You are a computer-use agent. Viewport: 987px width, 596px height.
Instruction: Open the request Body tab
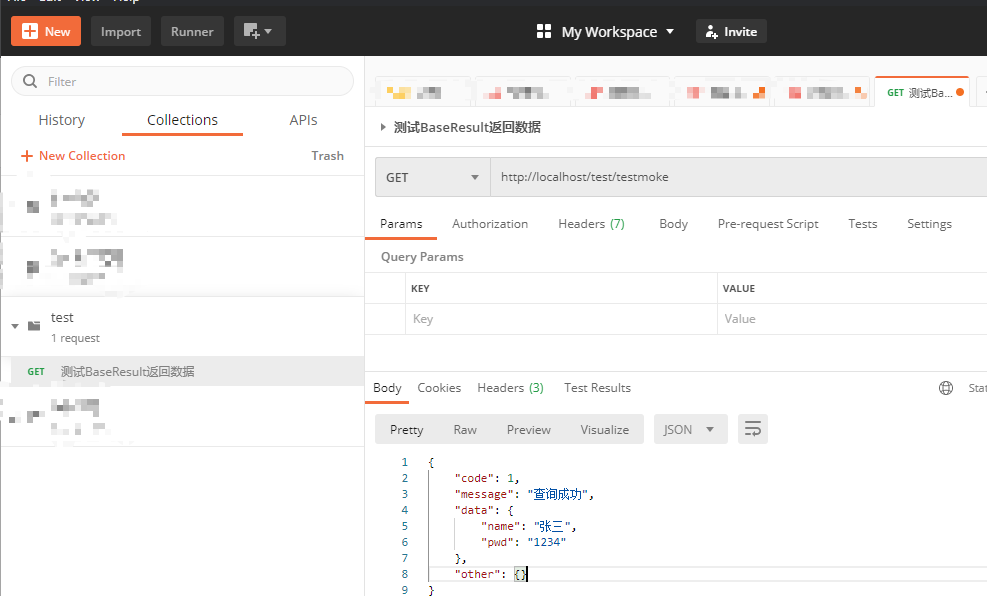point(673,223)
